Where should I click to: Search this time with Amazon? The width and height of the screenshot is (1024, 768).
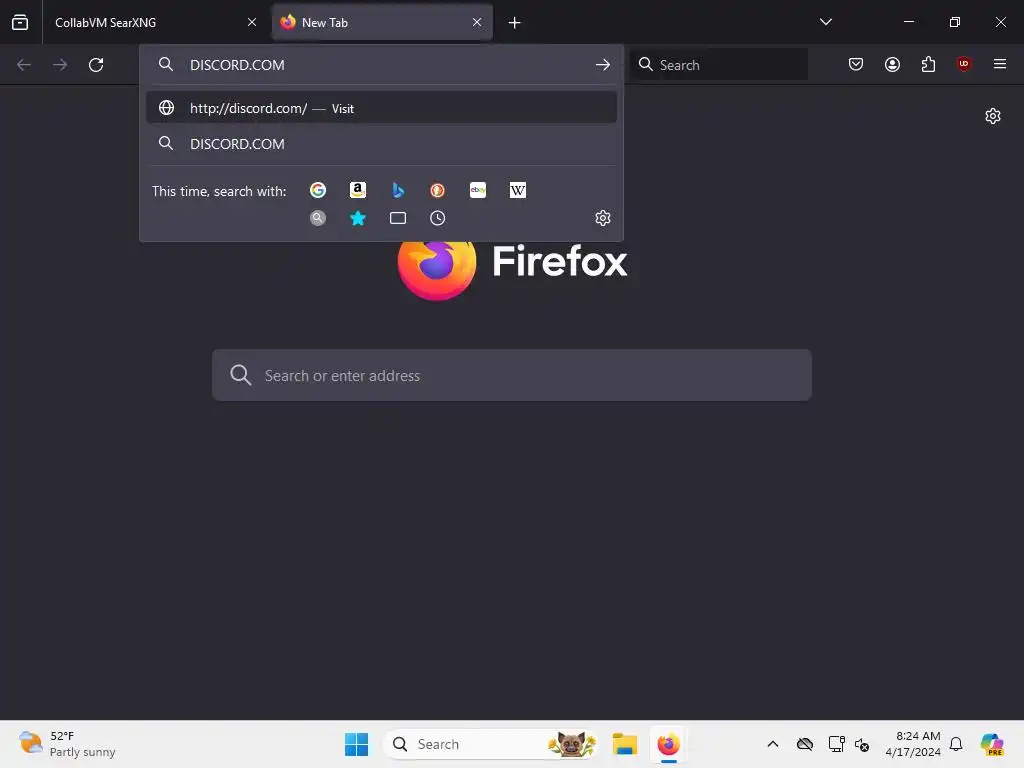pos(358,190)
